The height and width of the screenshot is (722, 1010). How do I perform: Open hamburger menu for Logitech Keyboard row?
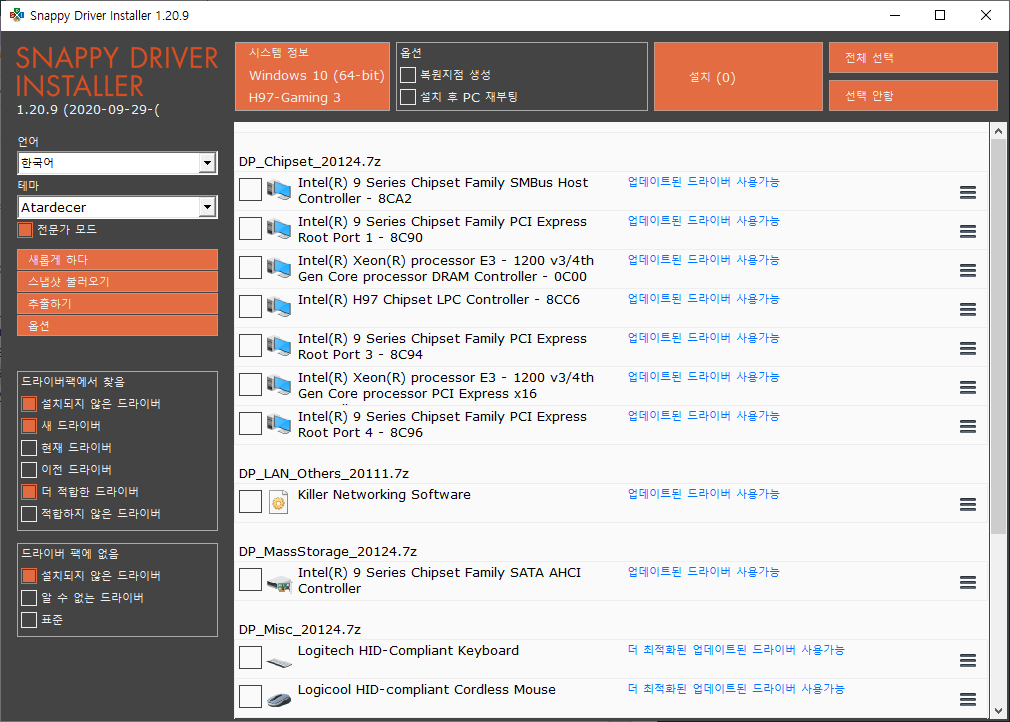coord(967,660)
